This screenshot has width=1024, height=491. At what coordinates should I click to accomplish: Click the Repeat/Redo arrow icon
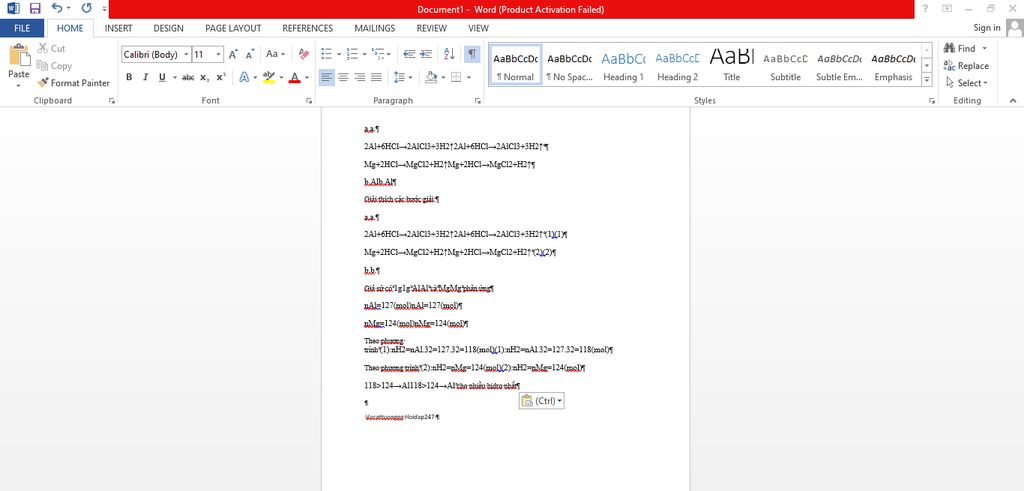pos(87,8)
